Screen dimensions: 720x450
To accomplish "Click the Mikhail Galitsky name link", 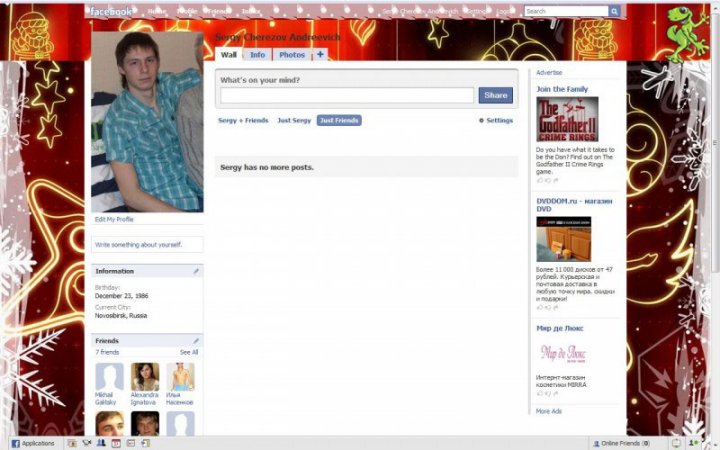I will pyautogui.click(x=105, y=399).
